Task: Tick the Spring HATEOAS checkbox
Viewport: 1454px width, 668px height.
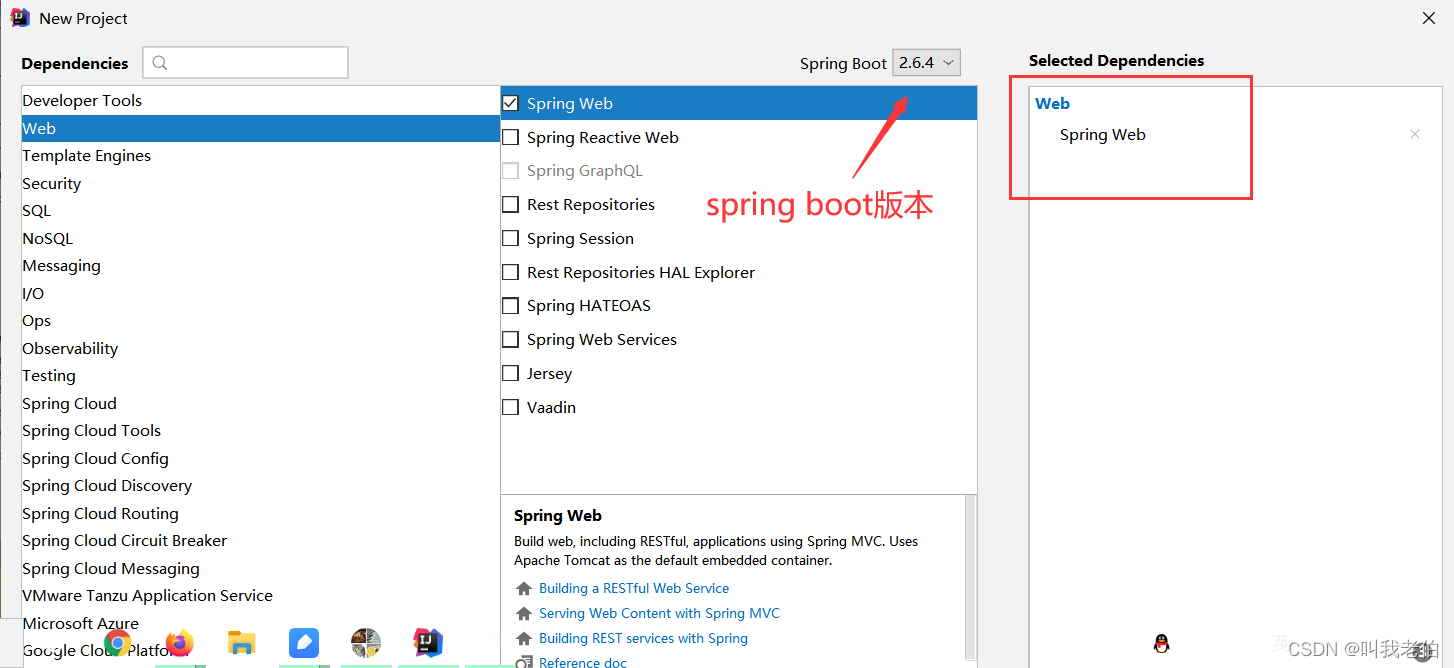Action: [510, 306]
